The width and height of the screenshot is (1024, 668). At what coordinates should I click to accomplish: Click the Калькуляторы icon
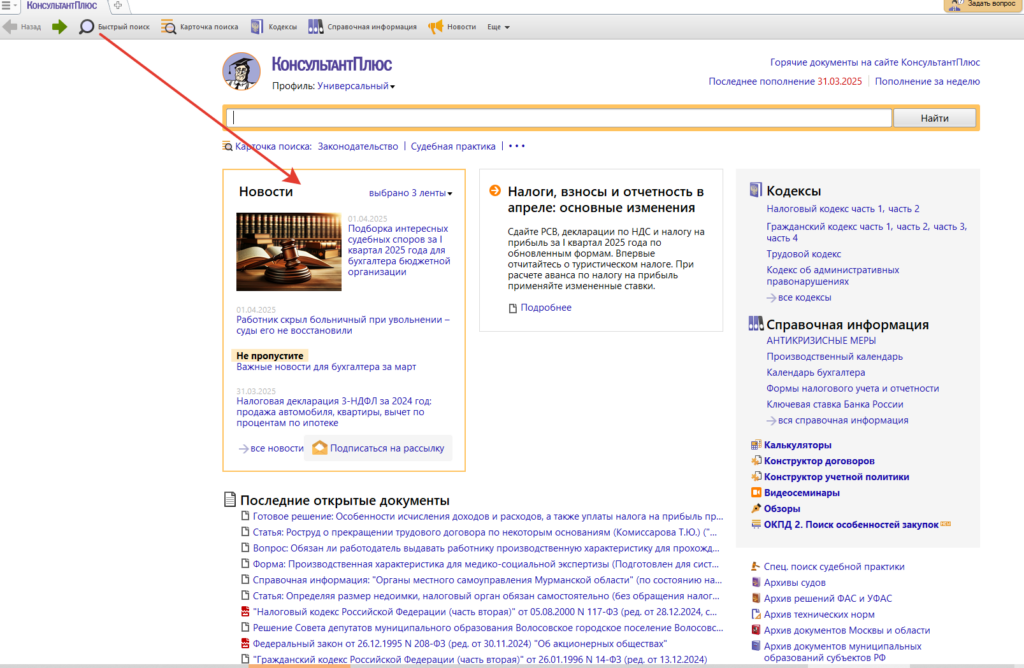(x=756, y=445)
